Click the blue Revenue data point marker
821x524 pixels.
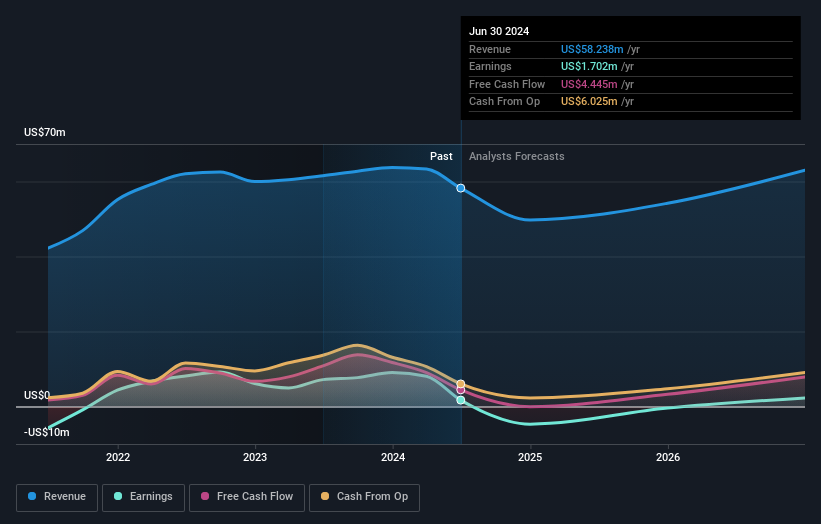(x=461, y=188)
